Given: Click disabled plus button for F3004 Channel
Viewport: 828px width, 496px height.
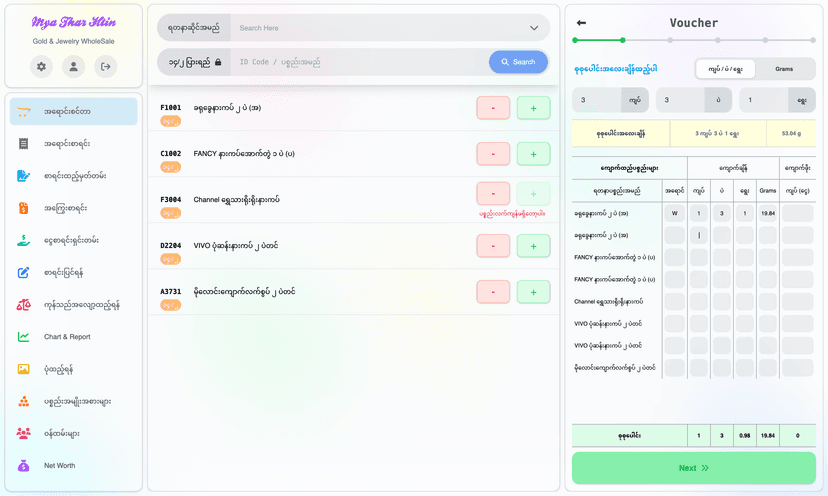Looking at the screenshot, I should pos(533,194).
